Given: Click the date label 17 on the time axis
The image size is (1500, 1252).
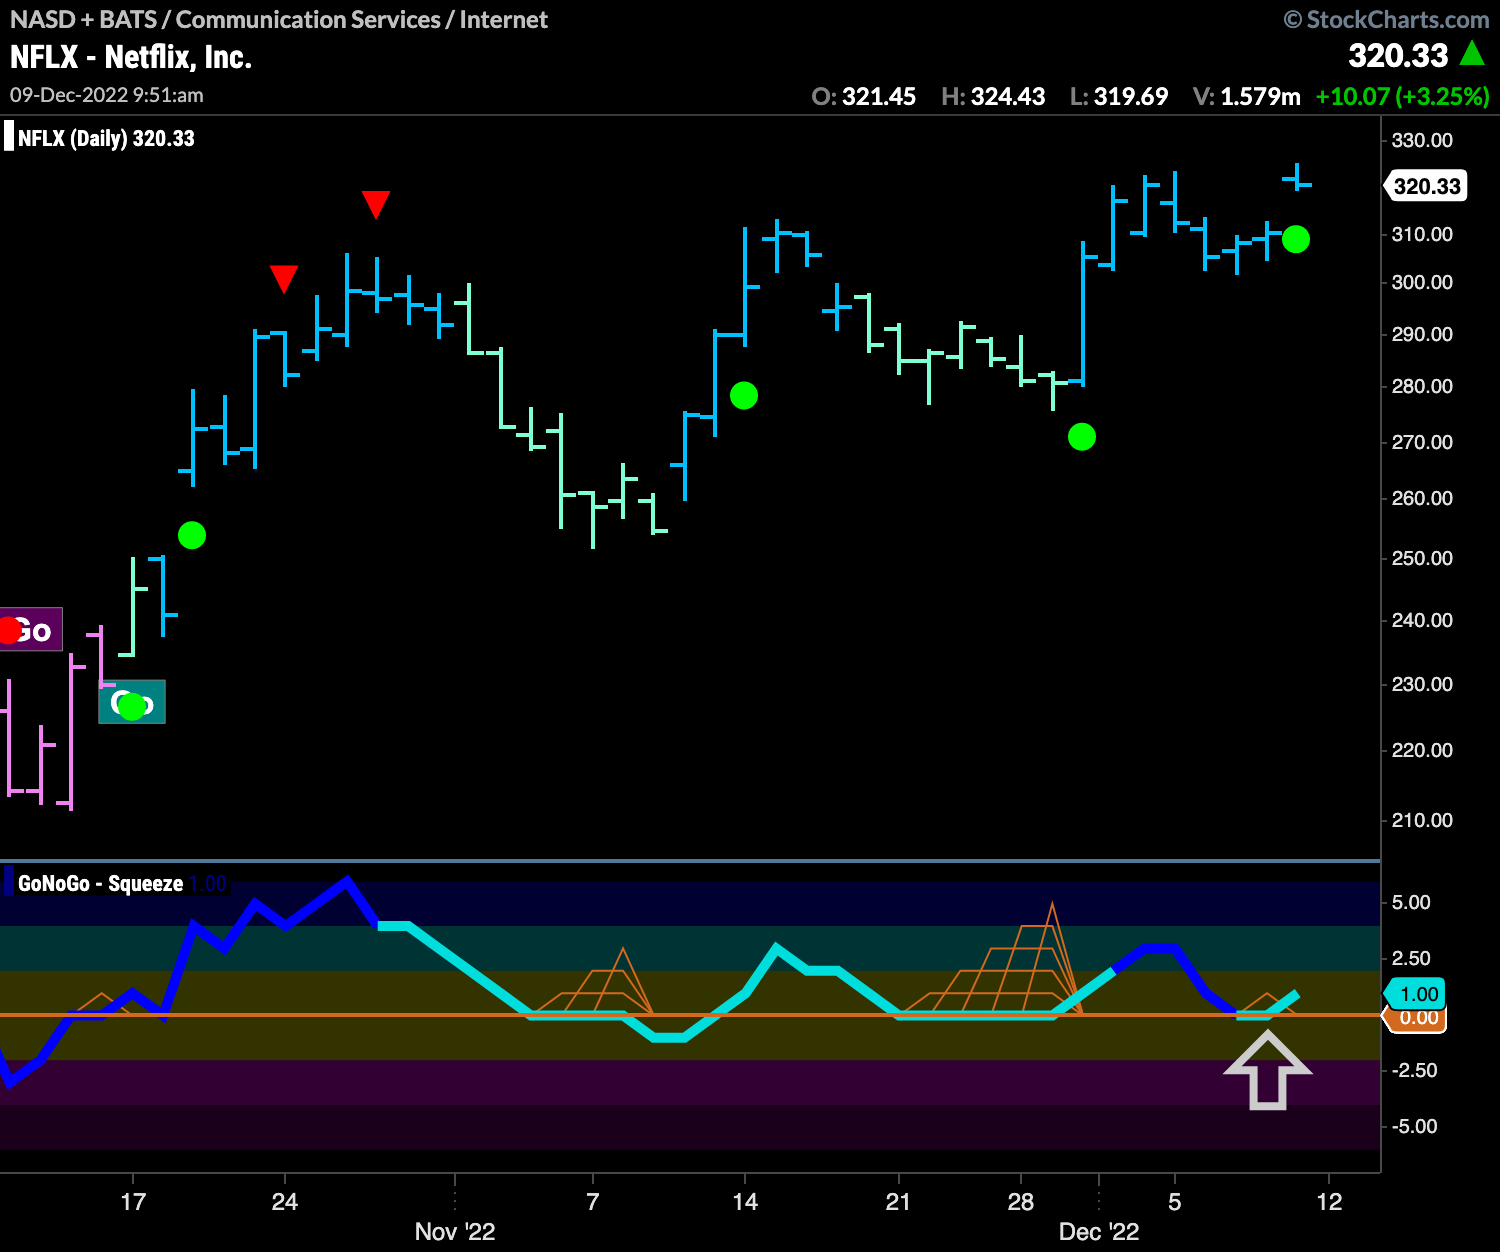Looking at the screenshot, I should pos(133,1201).
